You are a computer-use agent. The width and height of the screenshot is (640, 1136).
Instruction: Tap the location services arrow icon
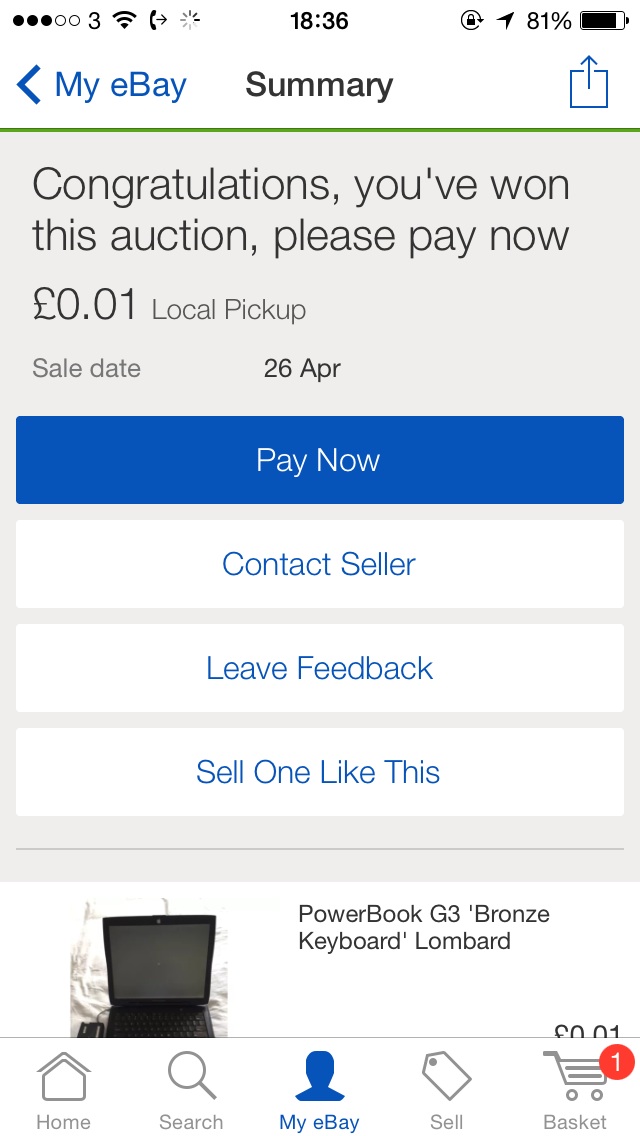pyautogui.click(x=505, y=20)
